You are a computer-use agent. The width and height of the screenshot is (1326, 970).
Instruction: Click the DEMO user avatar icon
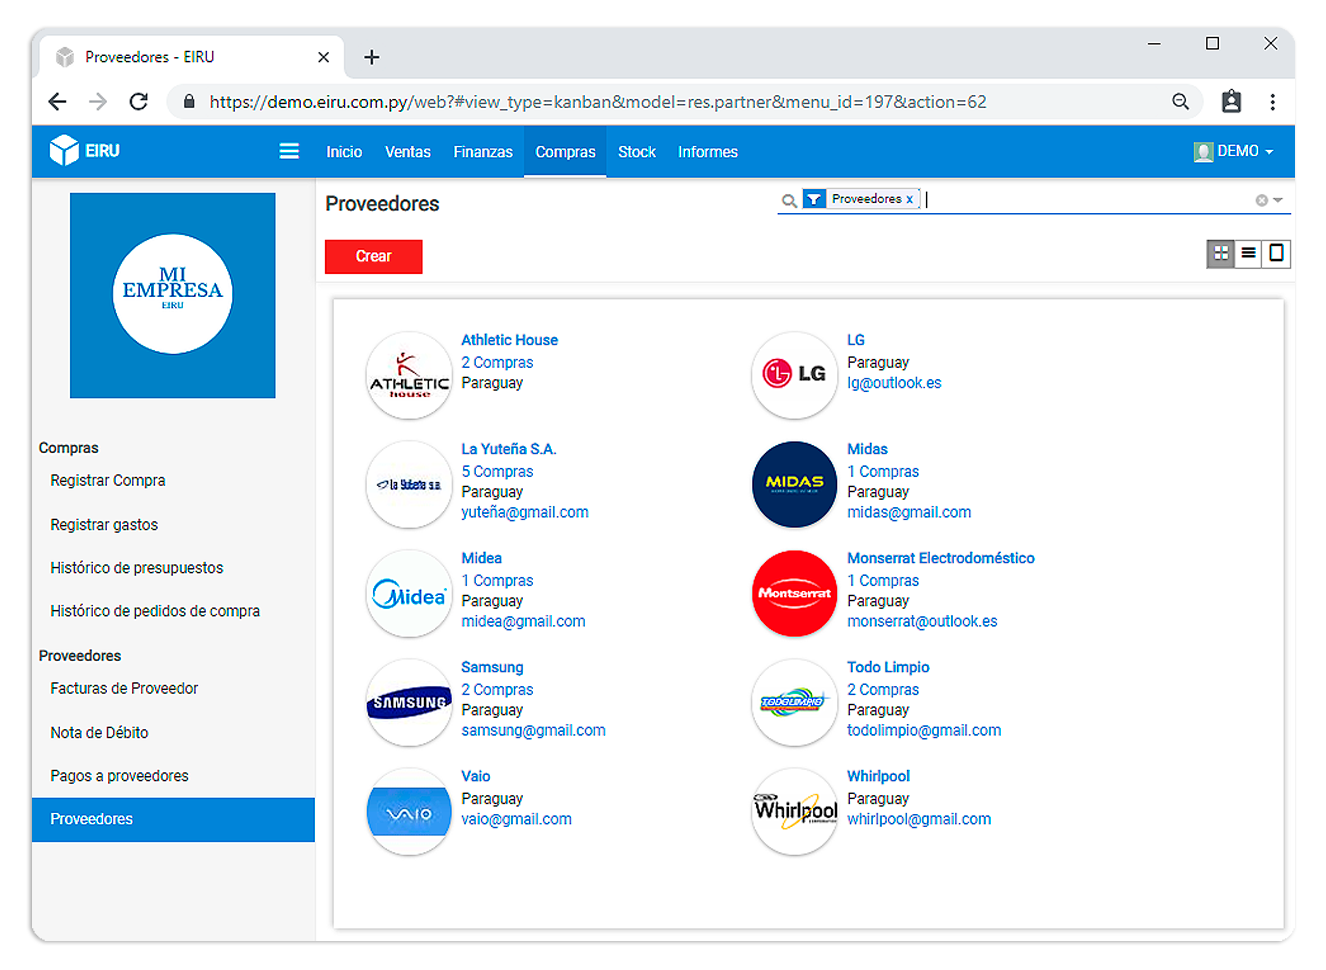click(1203, 152)
